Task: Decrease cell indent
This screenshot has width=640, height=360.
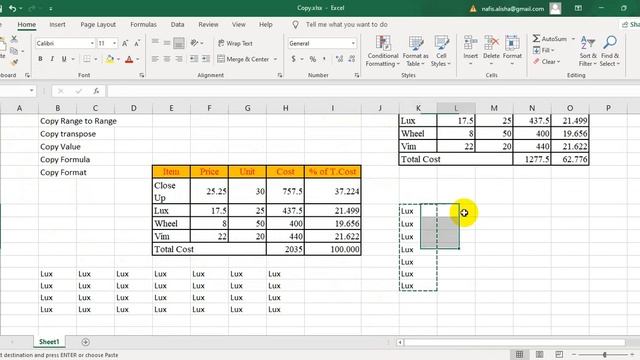Action: click(194, 59)
